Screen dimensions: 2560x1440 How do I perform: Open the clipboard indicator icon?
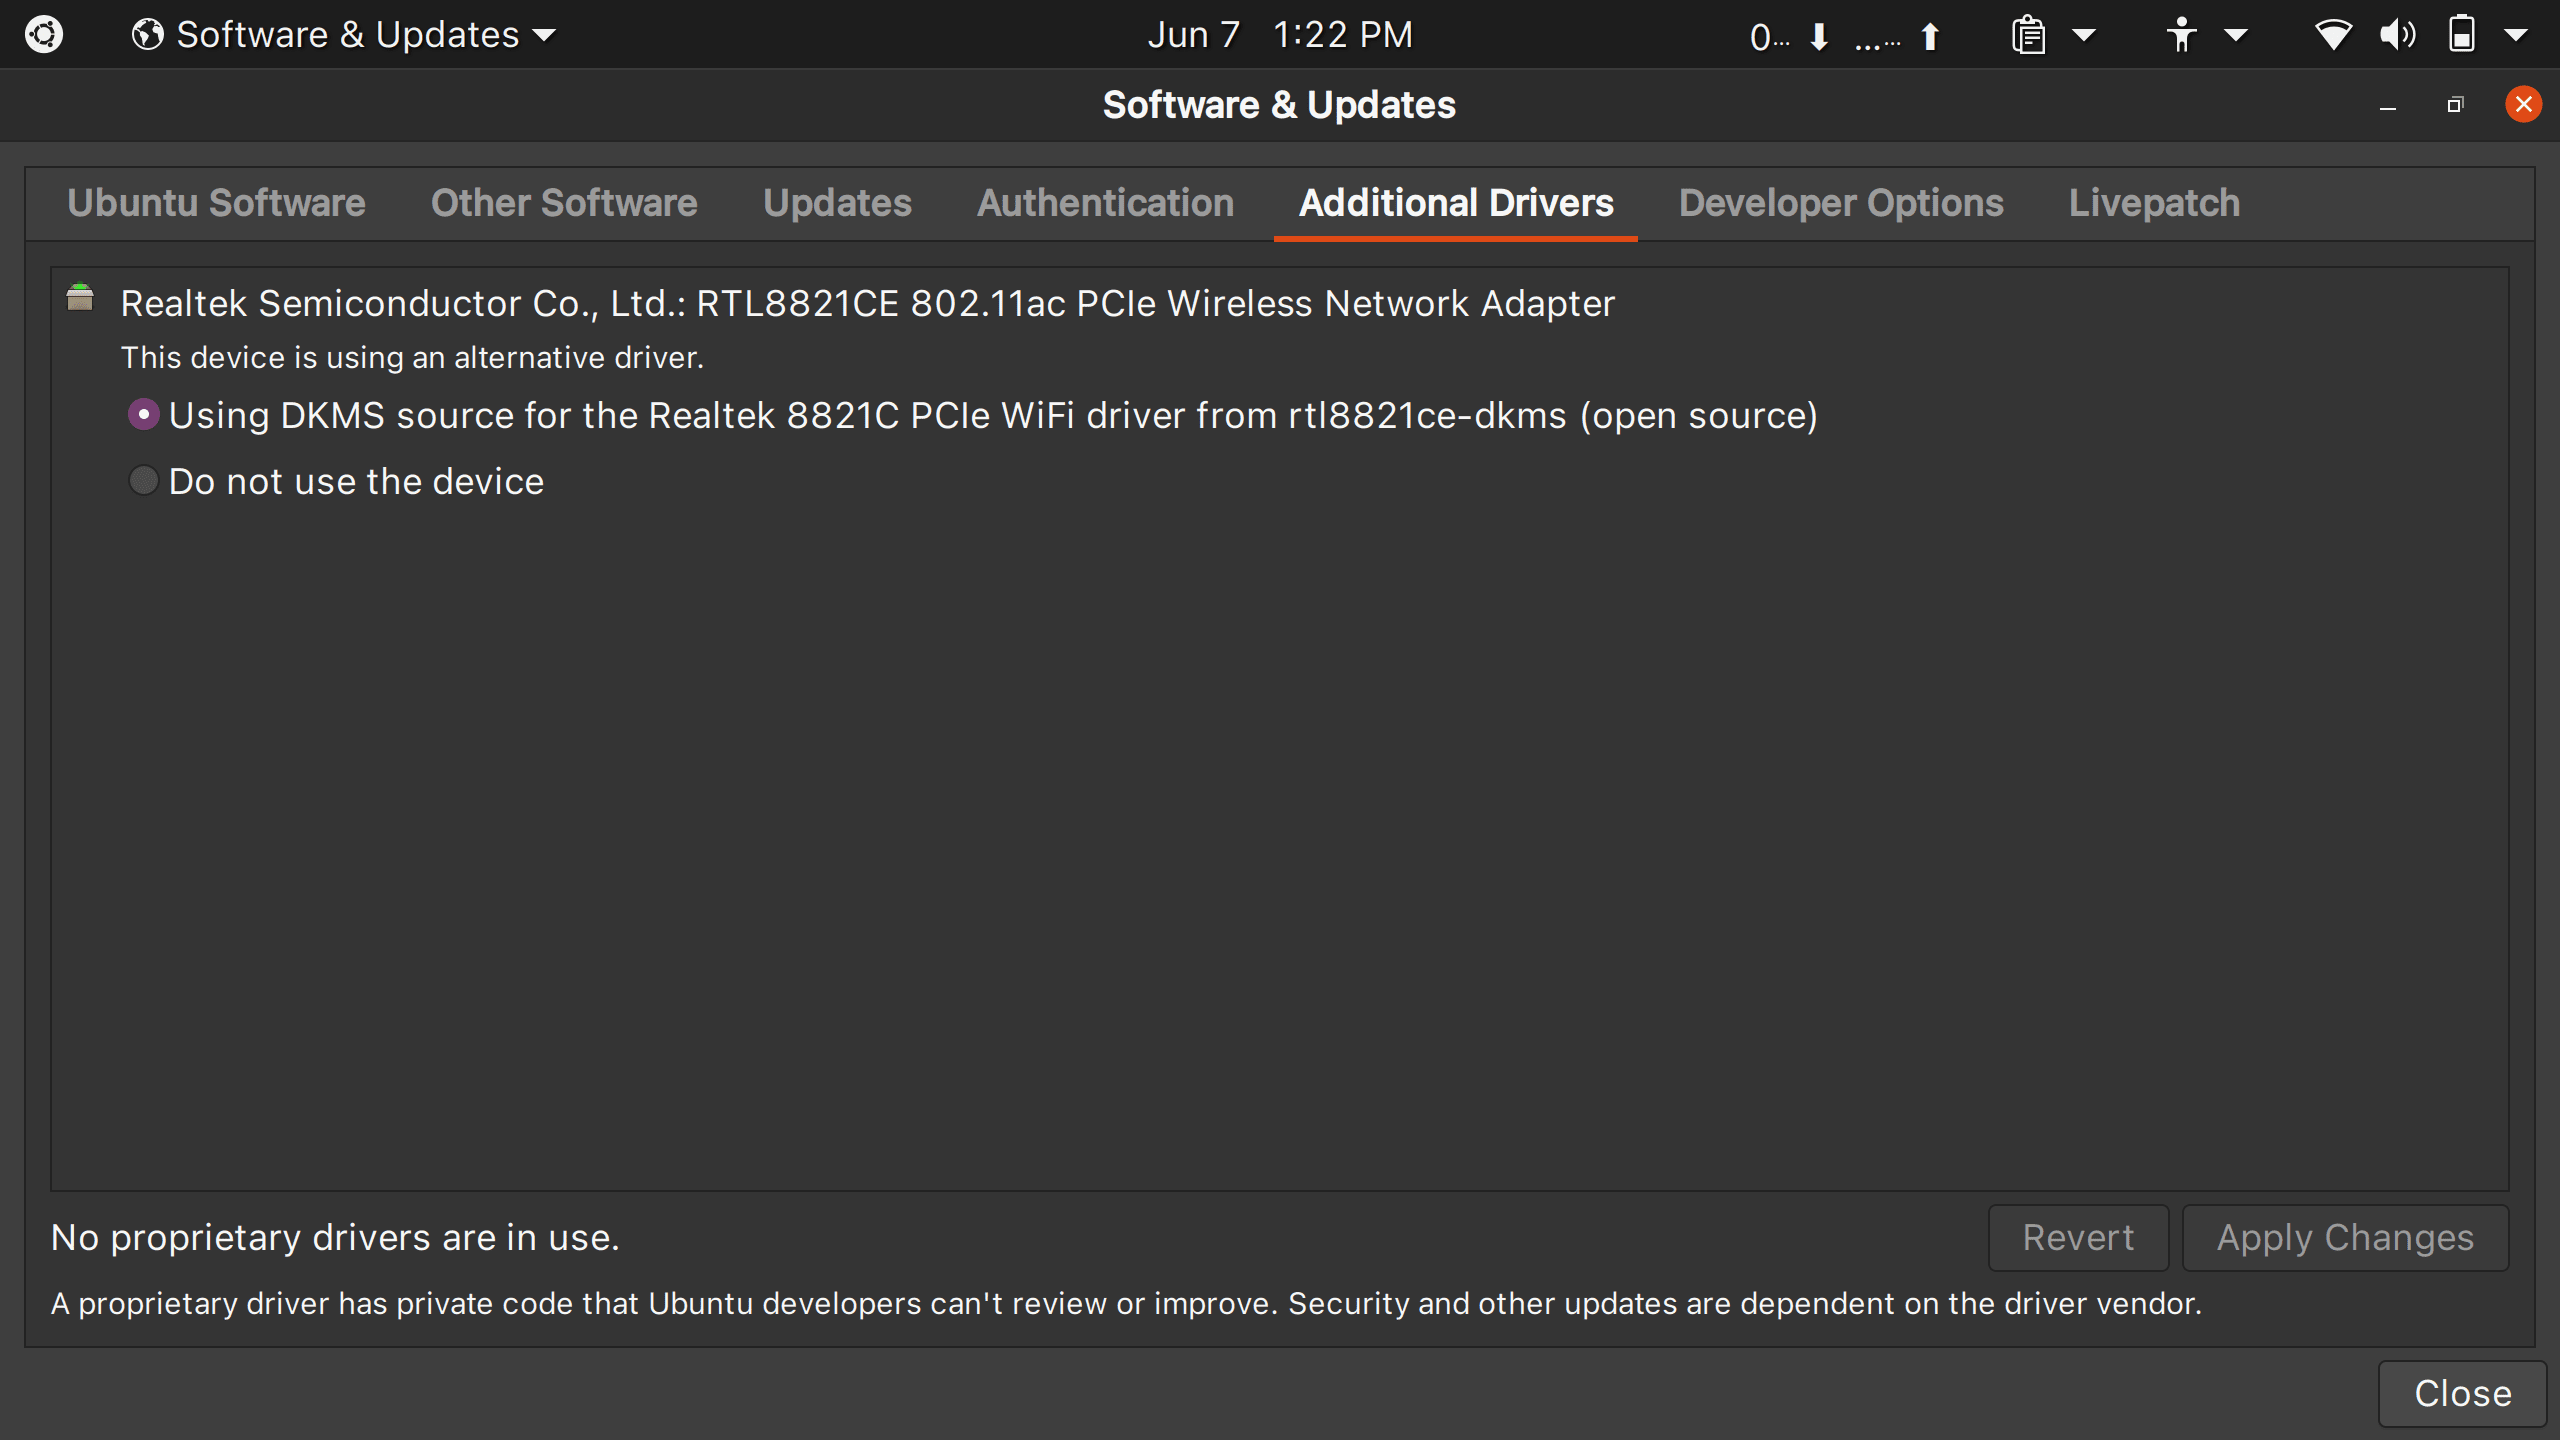[2028, 35]
